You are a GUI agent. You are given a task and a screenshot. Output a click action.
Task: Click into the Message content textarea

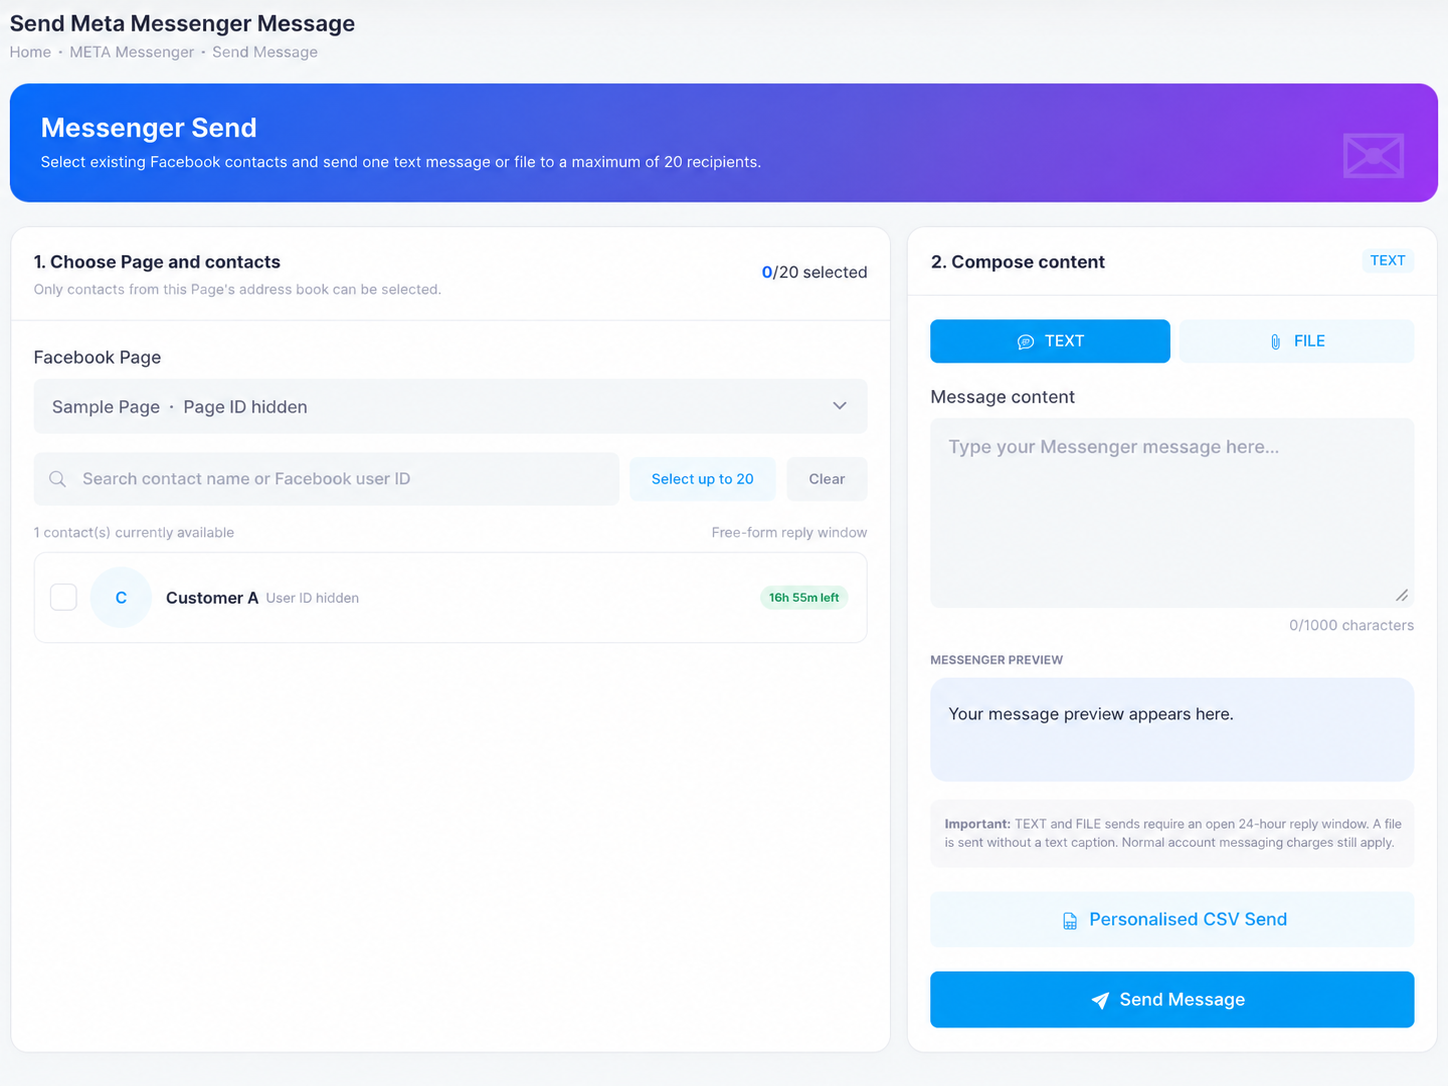(x=1172, y=512)
